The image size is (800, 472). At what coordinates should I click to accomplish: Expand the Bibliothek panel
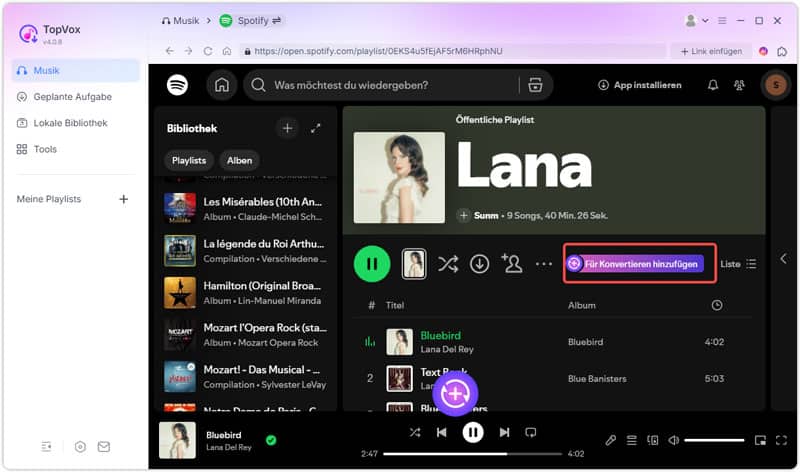315,128
